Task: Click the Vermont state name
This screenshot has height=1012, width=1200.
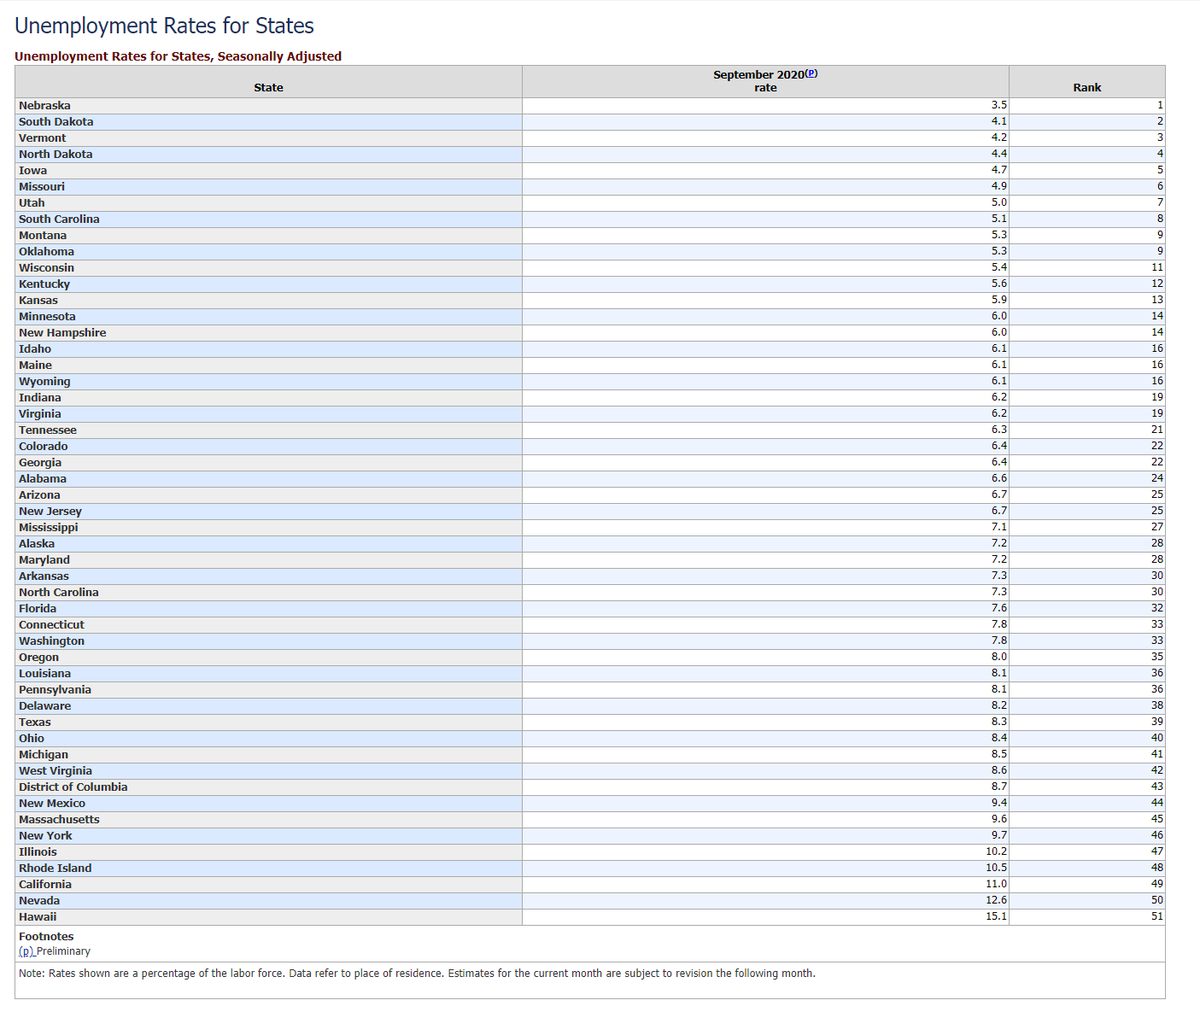Action: click(42, 138)
